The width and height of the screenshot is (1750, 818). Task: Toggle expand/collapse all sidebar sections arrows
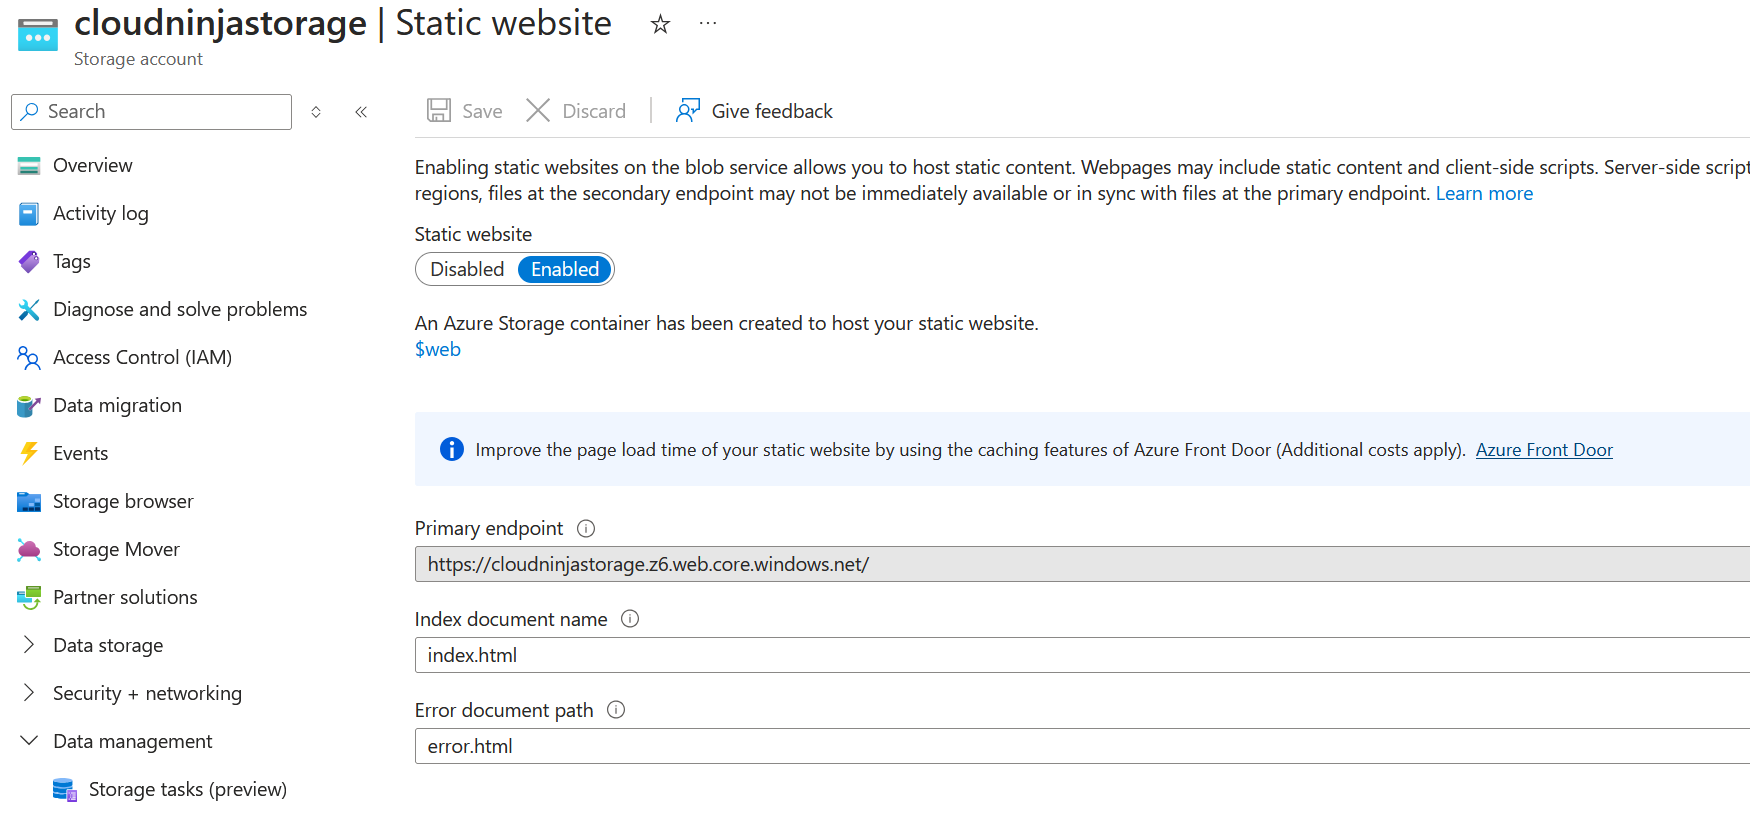coord(316,112)
